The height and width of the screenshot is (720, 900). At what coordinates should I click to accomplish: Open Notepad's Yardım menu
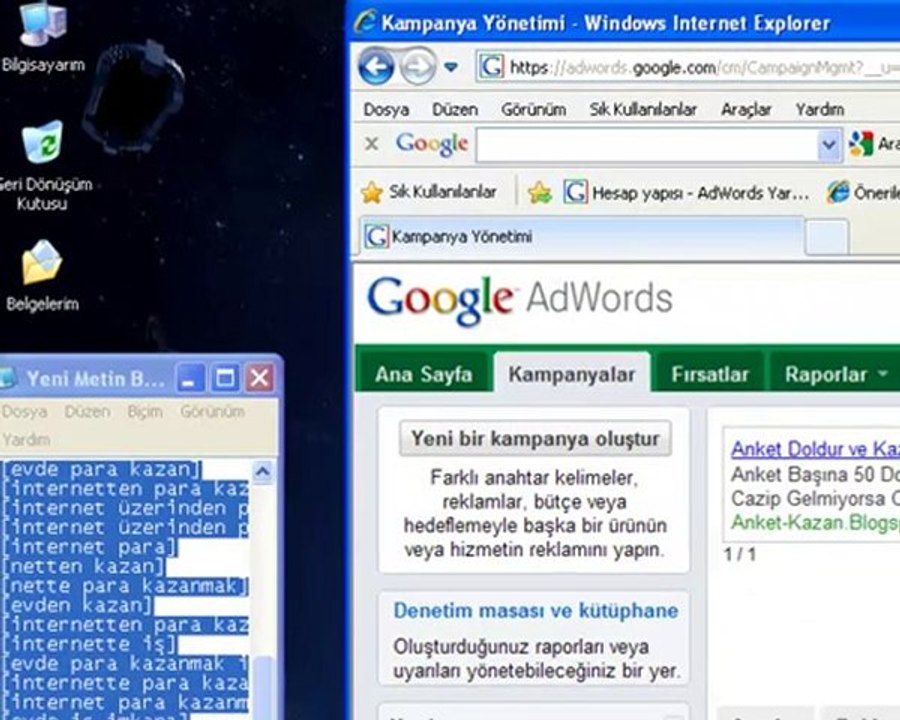(x=25, y=440)
